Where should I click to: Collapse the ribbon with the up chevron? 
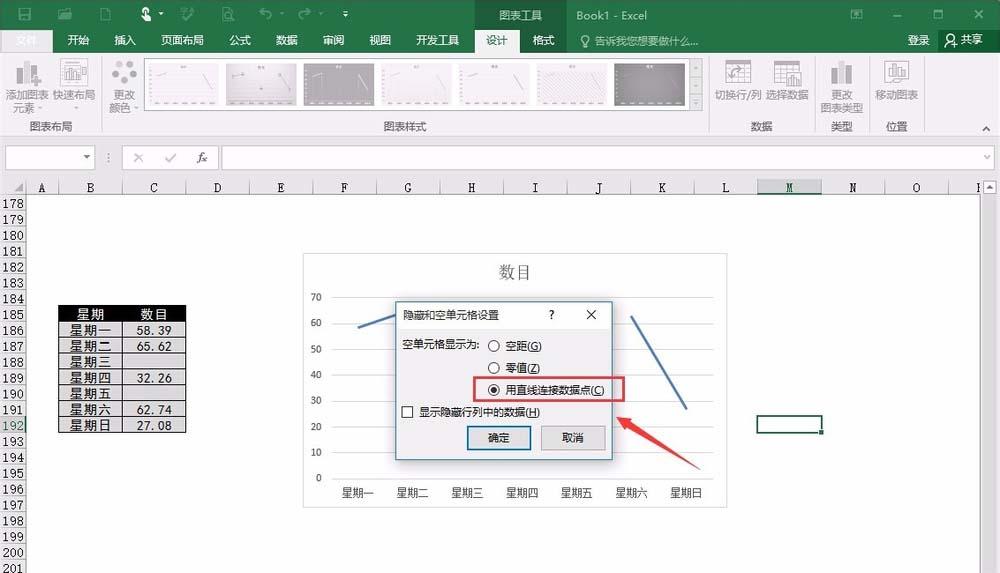(x=986, y=129)
